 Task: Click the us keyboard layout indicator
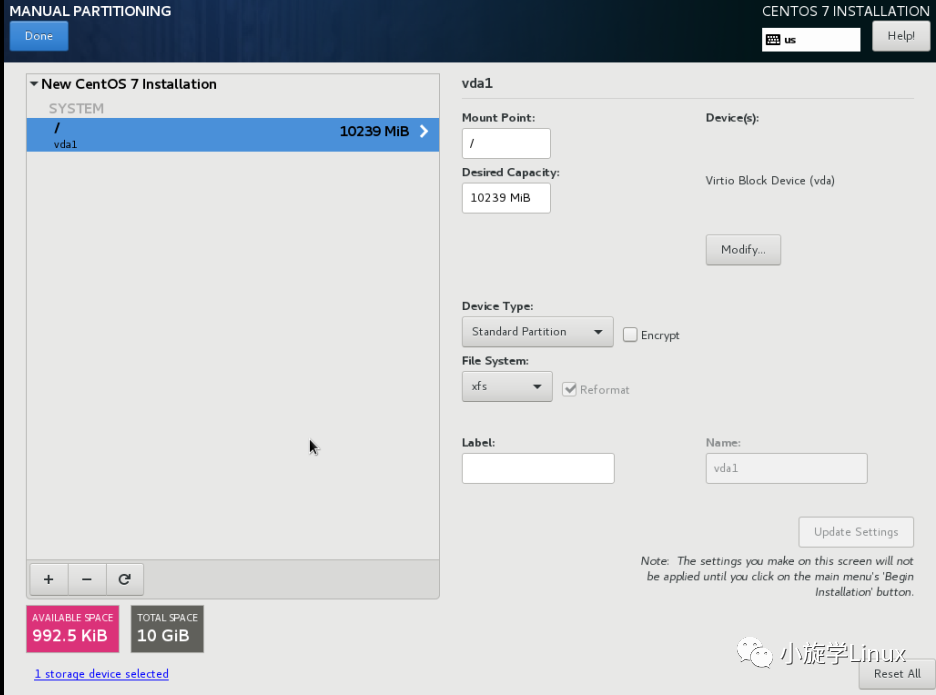pos(811,40)
